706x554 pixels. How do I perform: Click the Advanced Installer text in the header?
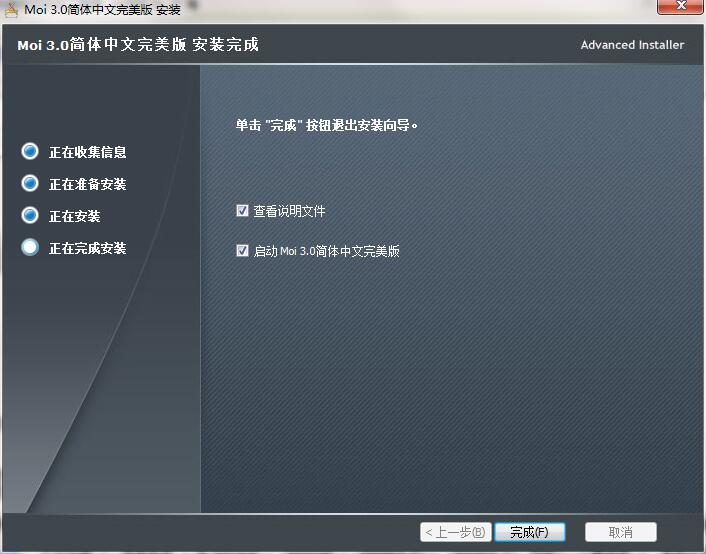click(632, 45)
